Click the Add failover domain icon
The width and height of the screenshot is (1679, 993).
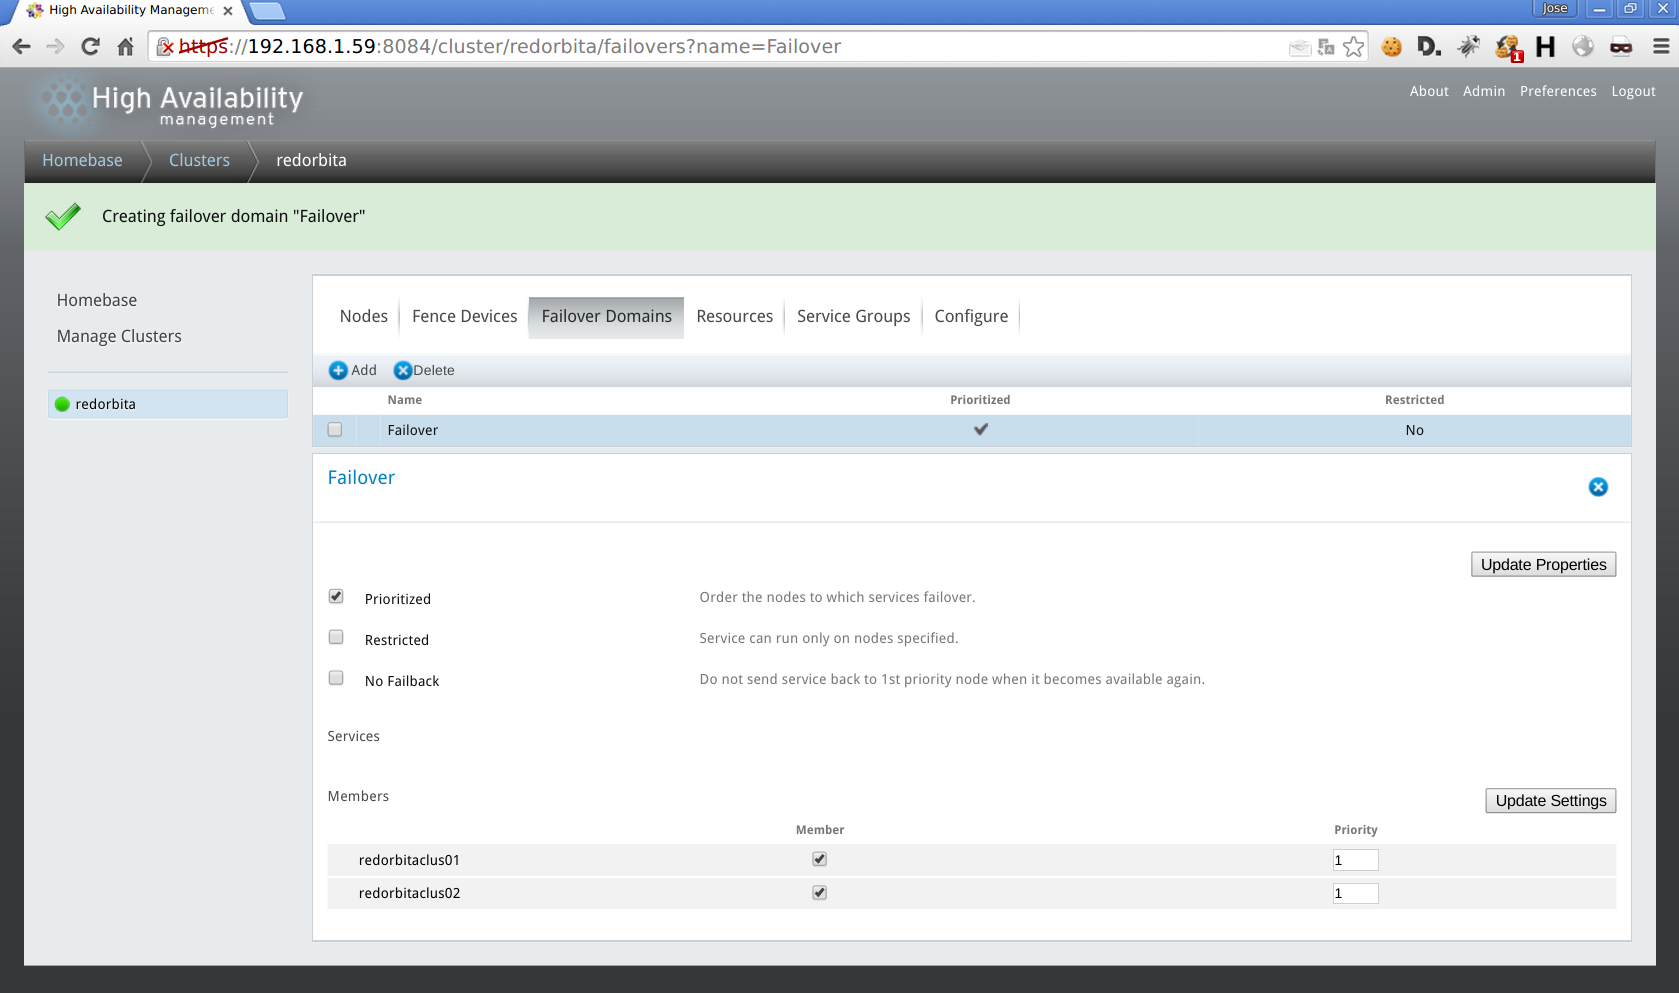pyautogui.click(x=338, y=371)
